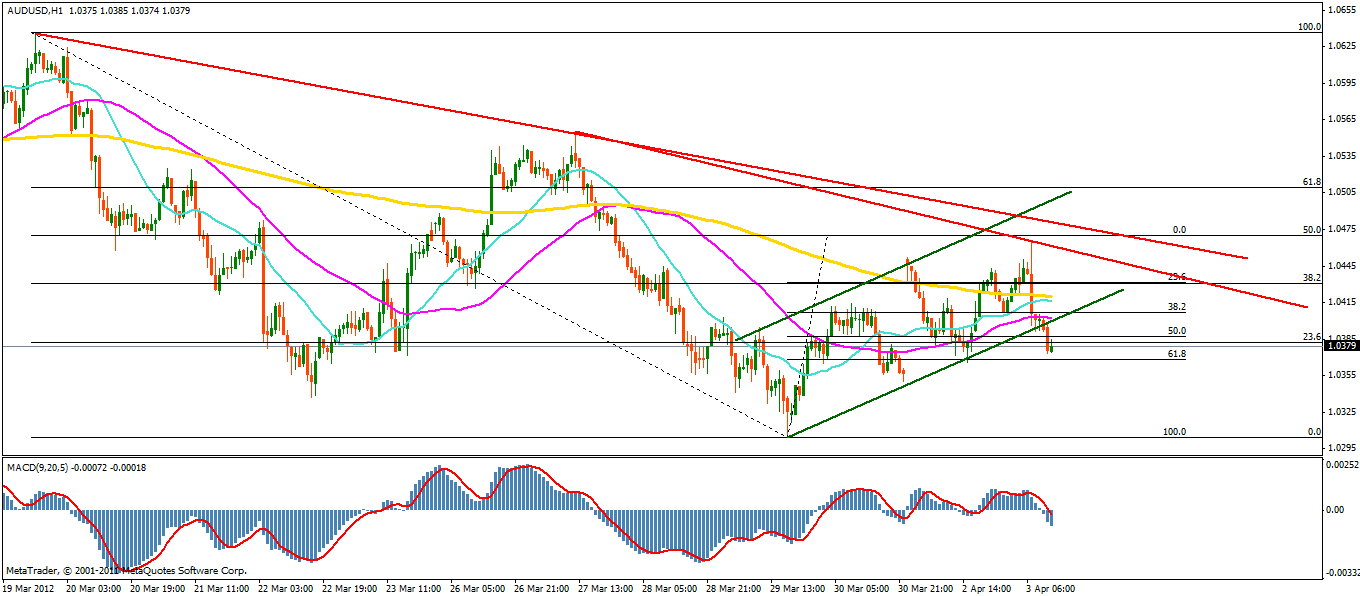Select the 26 Mar 05:00 time label
Screen dimensions: 1360x596
pos(479,589)
